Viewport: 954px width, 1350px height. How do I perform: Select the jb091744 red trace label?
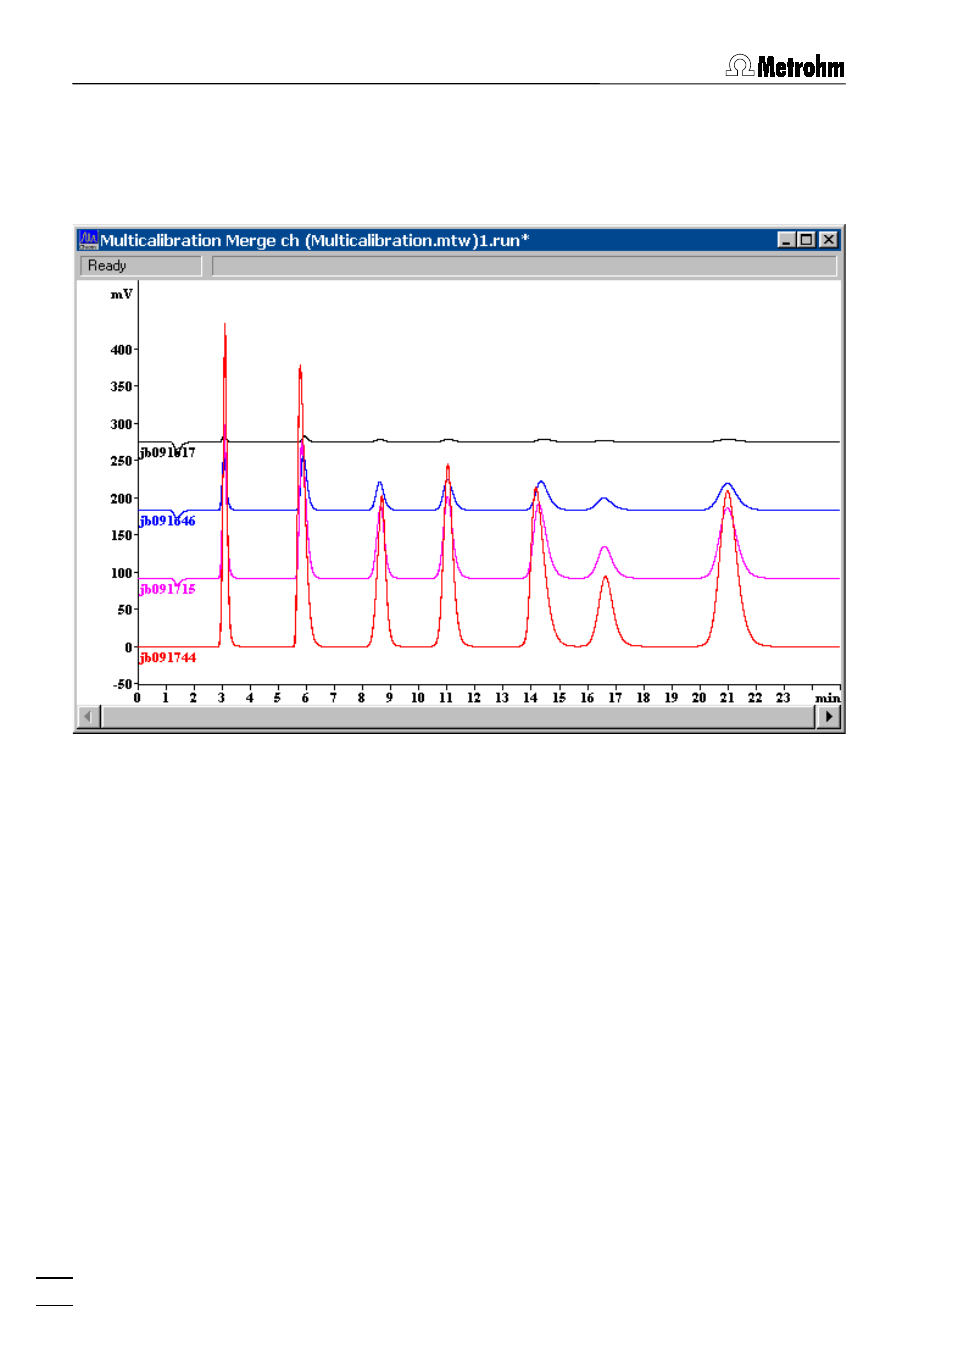pos(167,657)
